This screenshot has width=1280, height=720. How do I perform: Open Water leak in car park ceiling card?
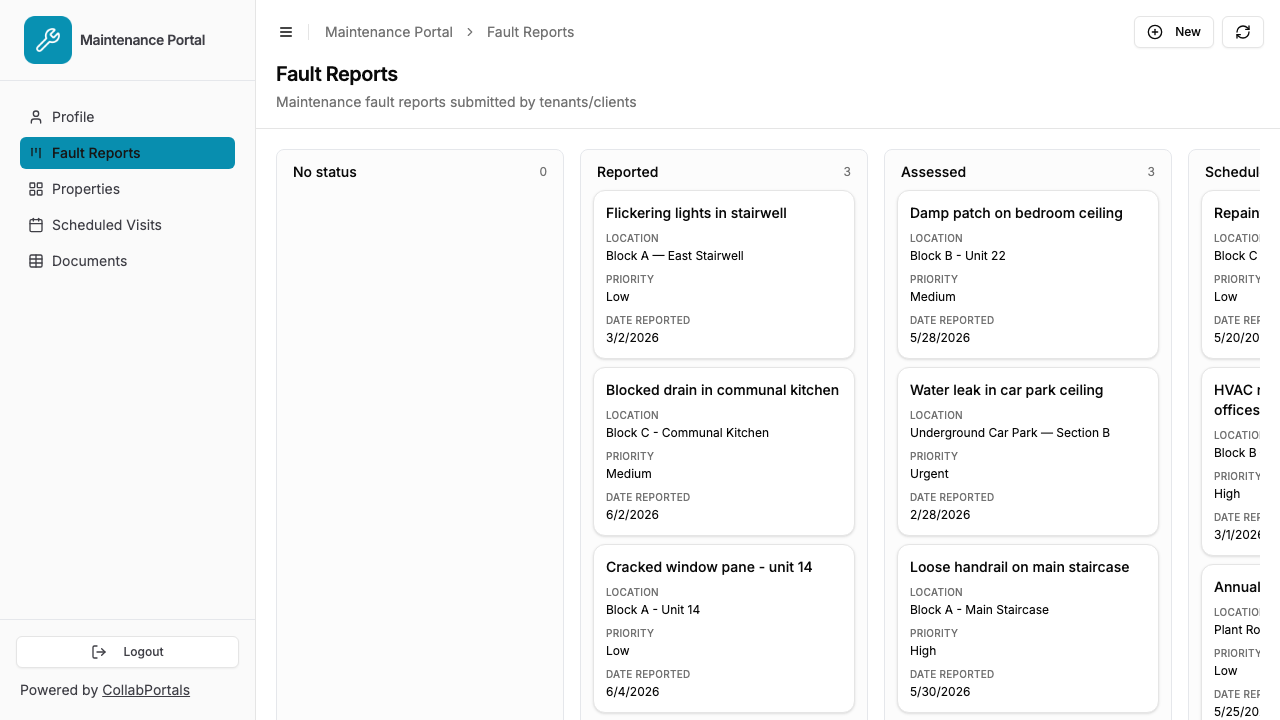[1028, 452]
